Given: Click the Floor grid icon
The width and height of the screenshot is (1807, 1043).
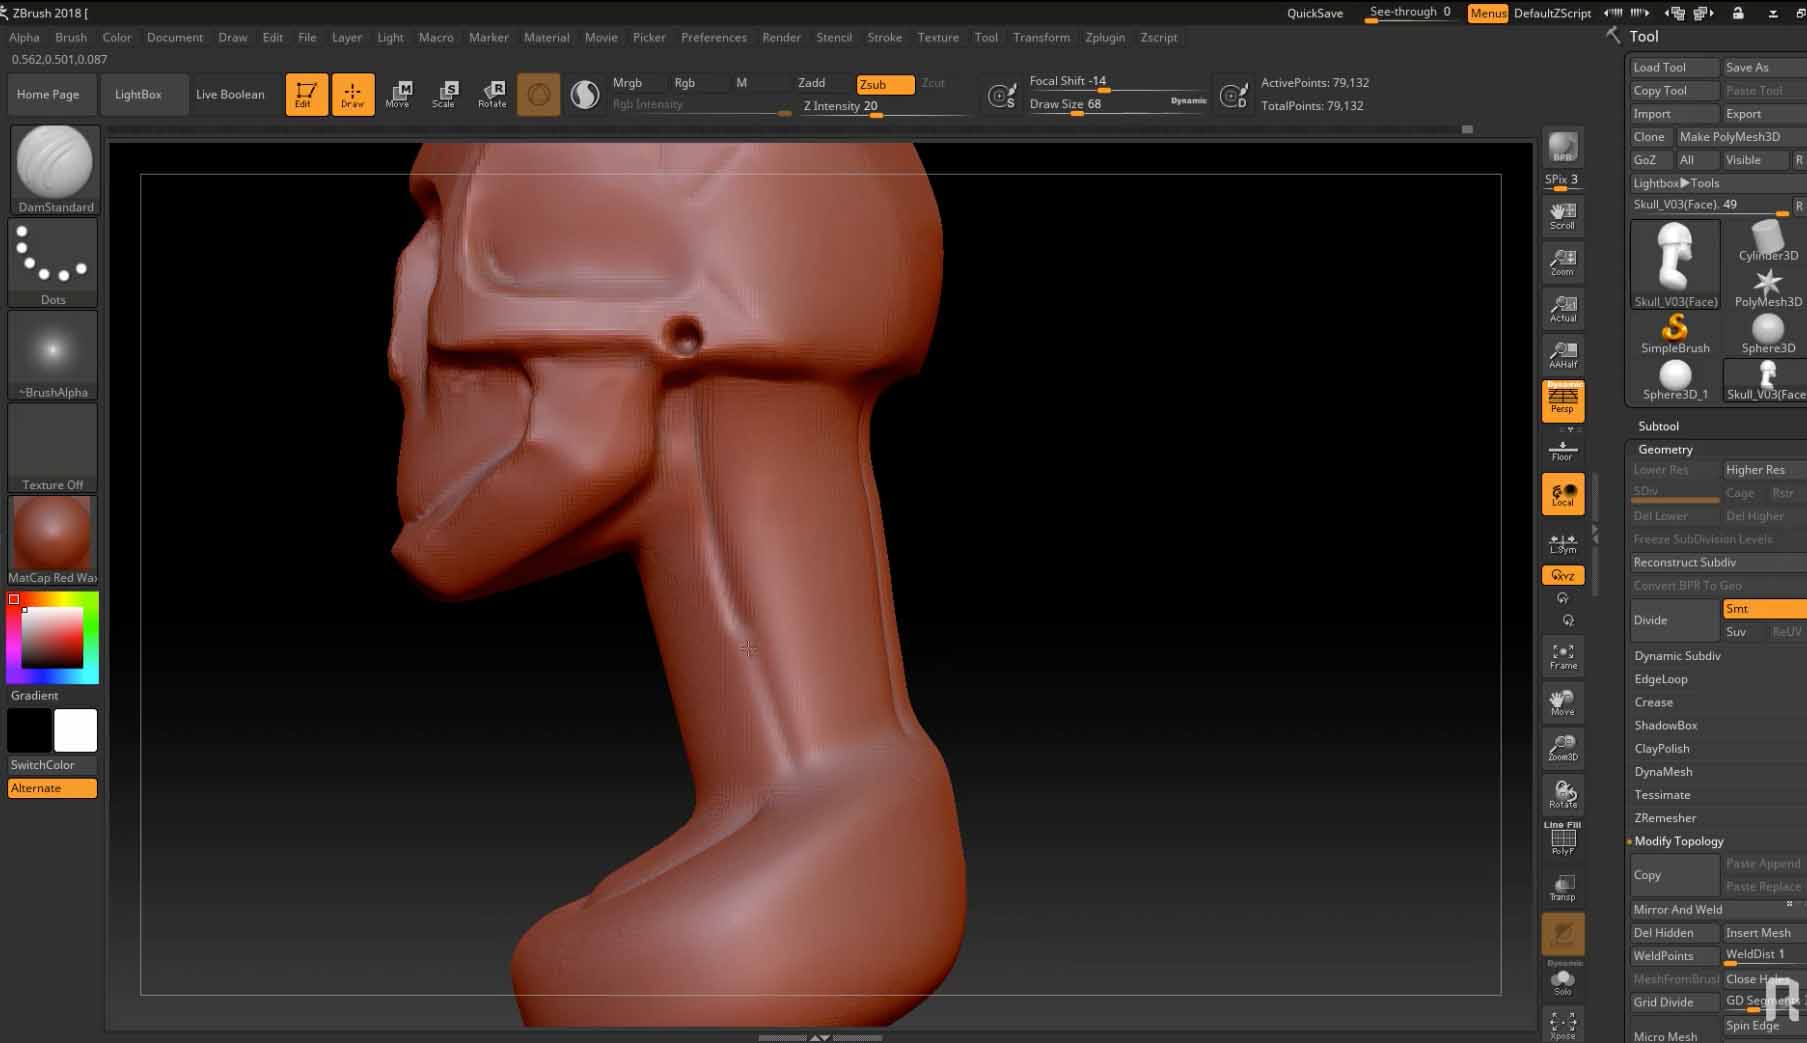Looking at the screenshot, I should click(x=1563, y=450).
